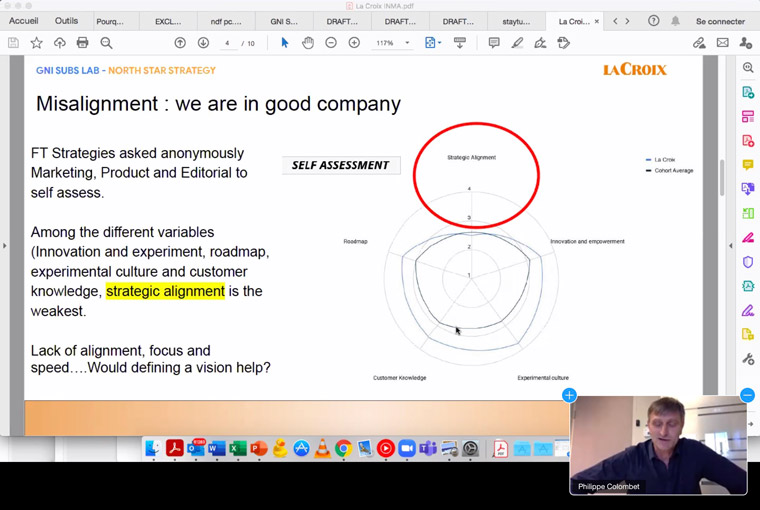Screen dimensions: 760x510
Task: Share a link using the link icon
Action: click(699, 43)
